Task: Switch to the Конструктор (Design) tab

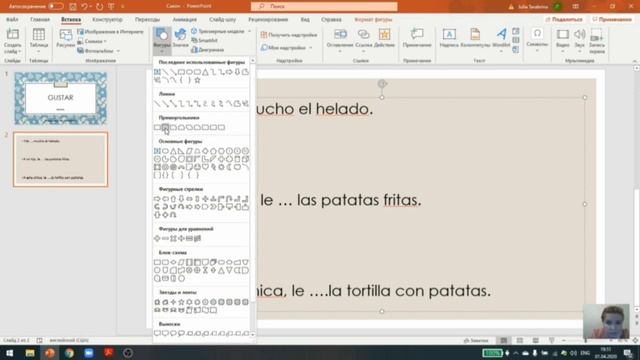Action: click(x=107, y=20)
